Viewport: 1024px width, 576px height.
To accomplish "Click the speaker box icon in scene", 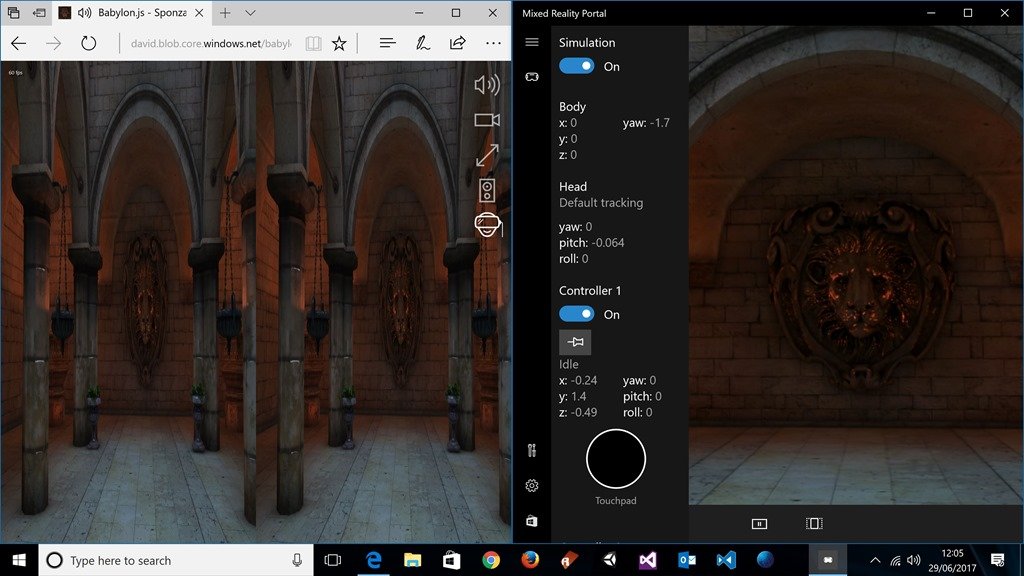I will pos(487,191).
